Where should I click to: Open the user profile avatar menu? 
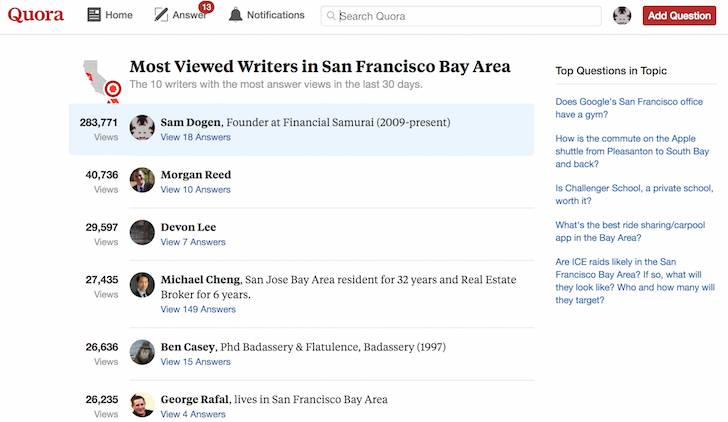(x=622, y=16)
